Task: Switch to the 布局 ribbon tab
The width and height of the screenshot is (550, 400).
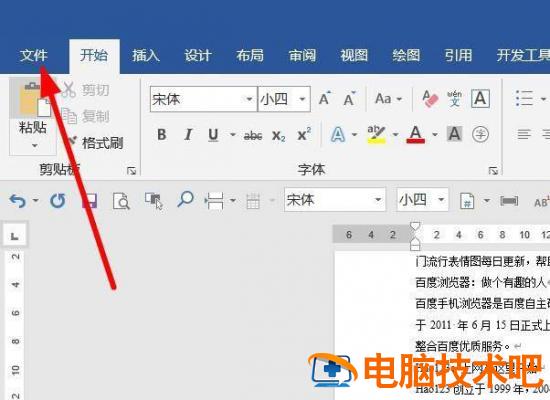Action: [250, 55]
